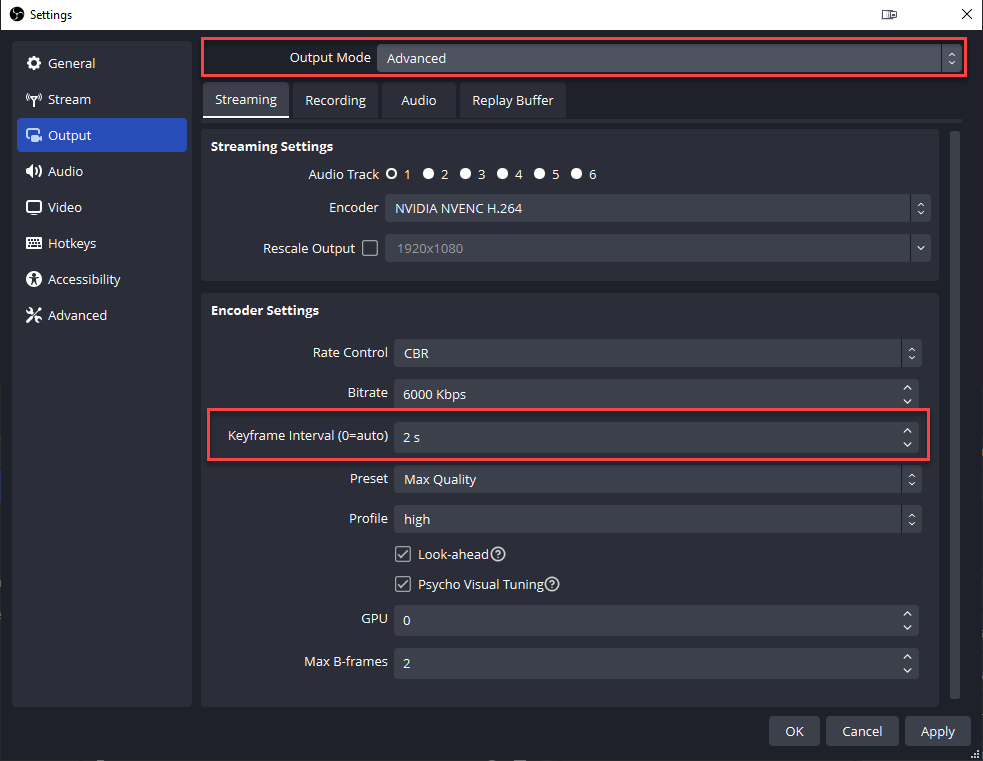
Task: Switch to the Recording tab
Action: [x=335, y=100]
